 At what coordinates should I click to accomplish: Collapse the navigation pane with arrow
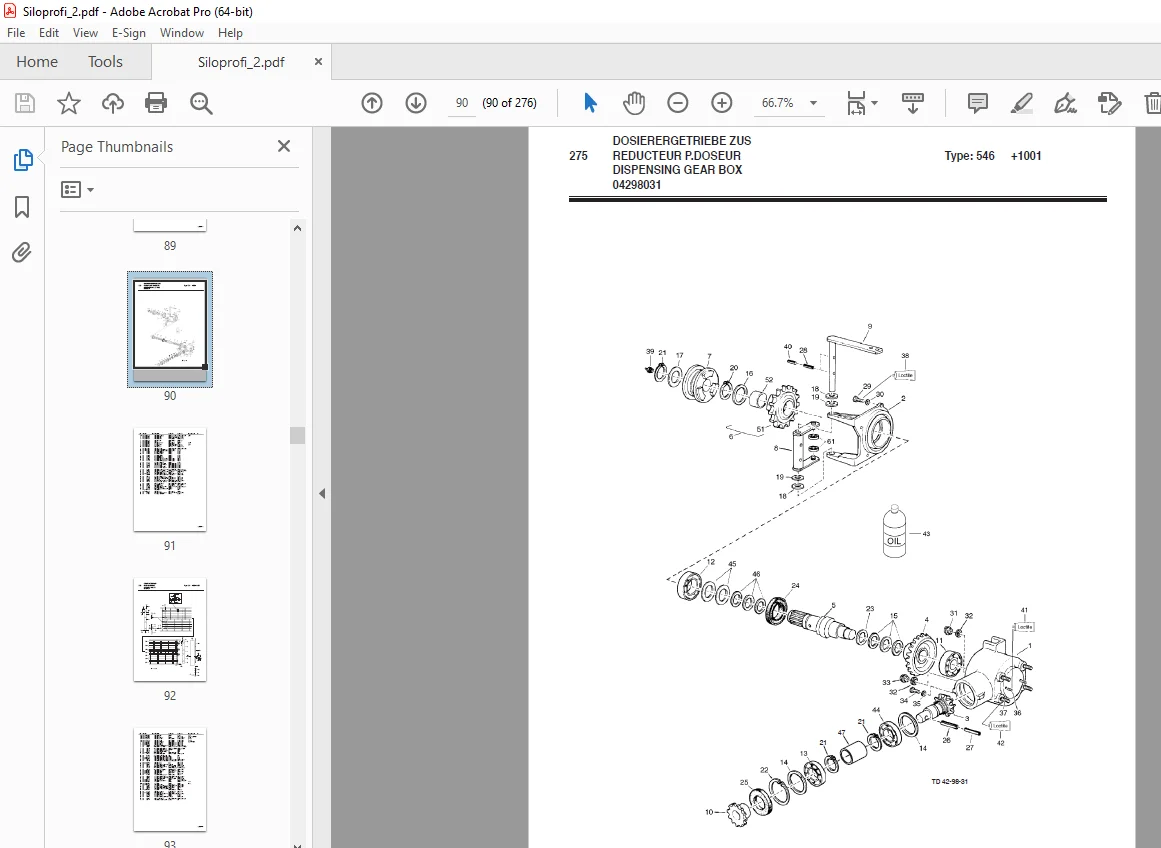click(x=322, y=493)
